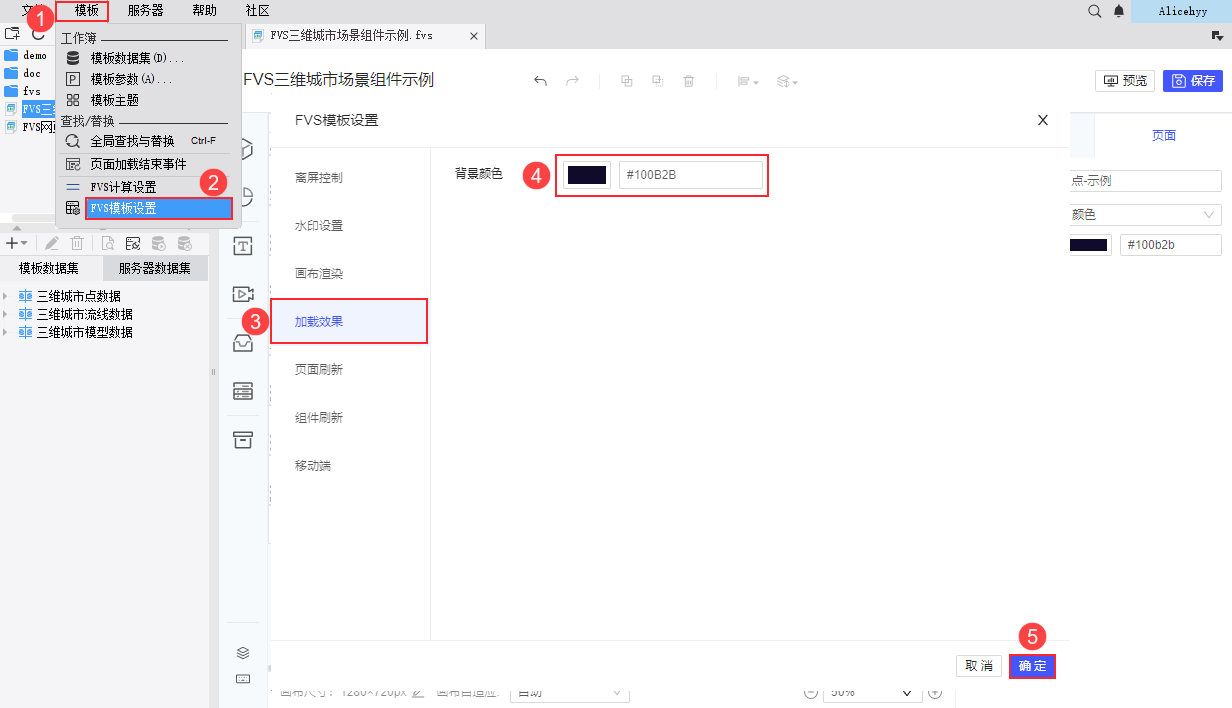Screen dimensions: 1232x708
Task: Select 加载效果 in the settings sidebar
Action: (350, 322)
